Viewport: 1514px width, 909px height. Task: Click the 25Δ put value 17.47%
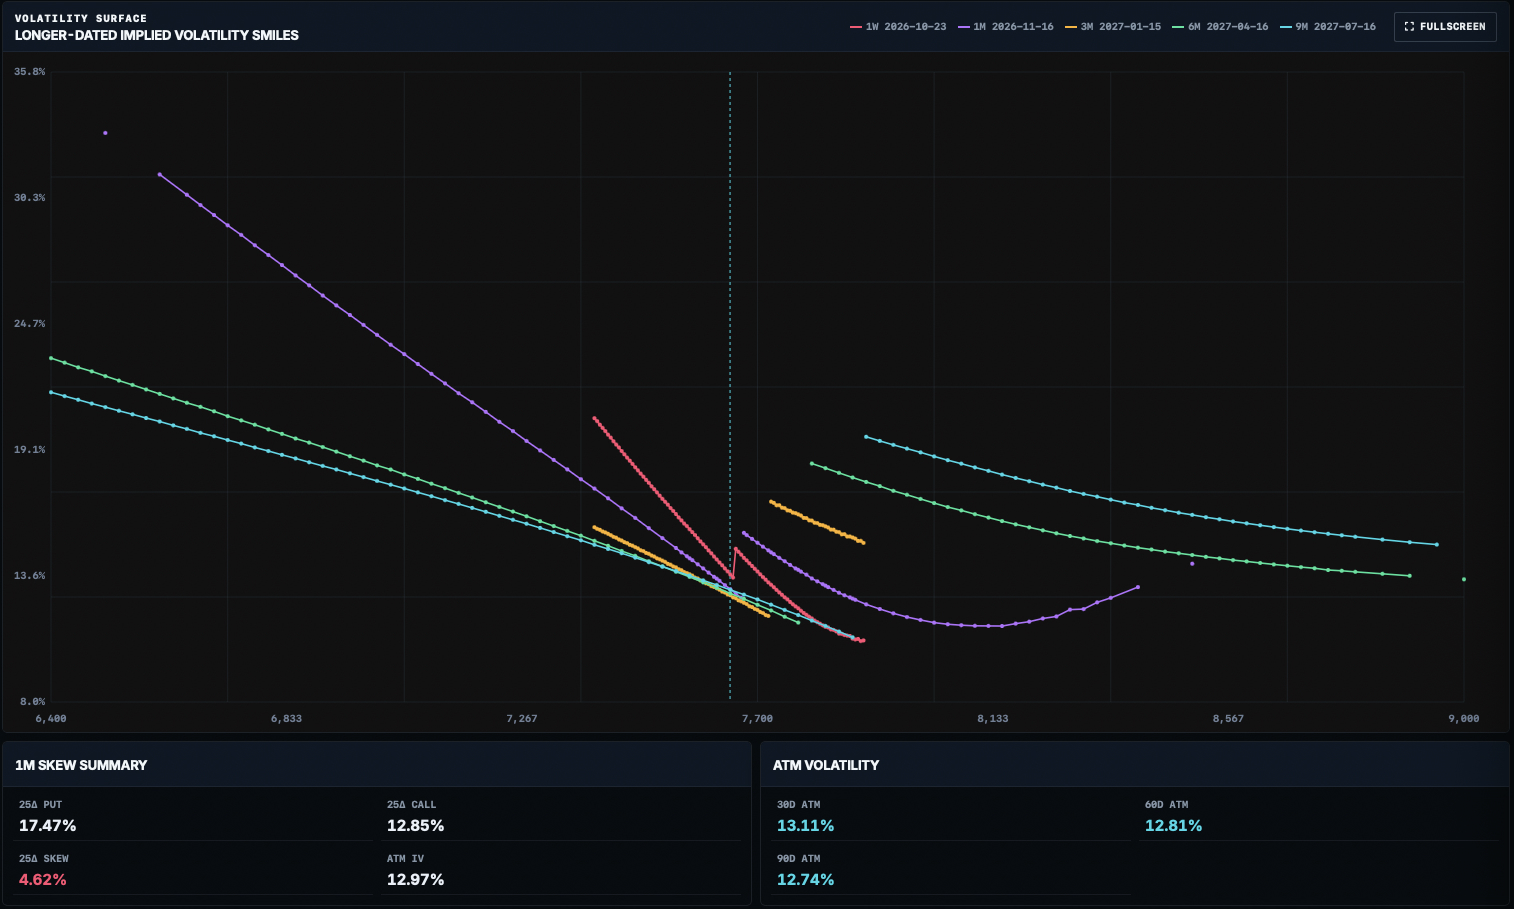coord(48,826)
